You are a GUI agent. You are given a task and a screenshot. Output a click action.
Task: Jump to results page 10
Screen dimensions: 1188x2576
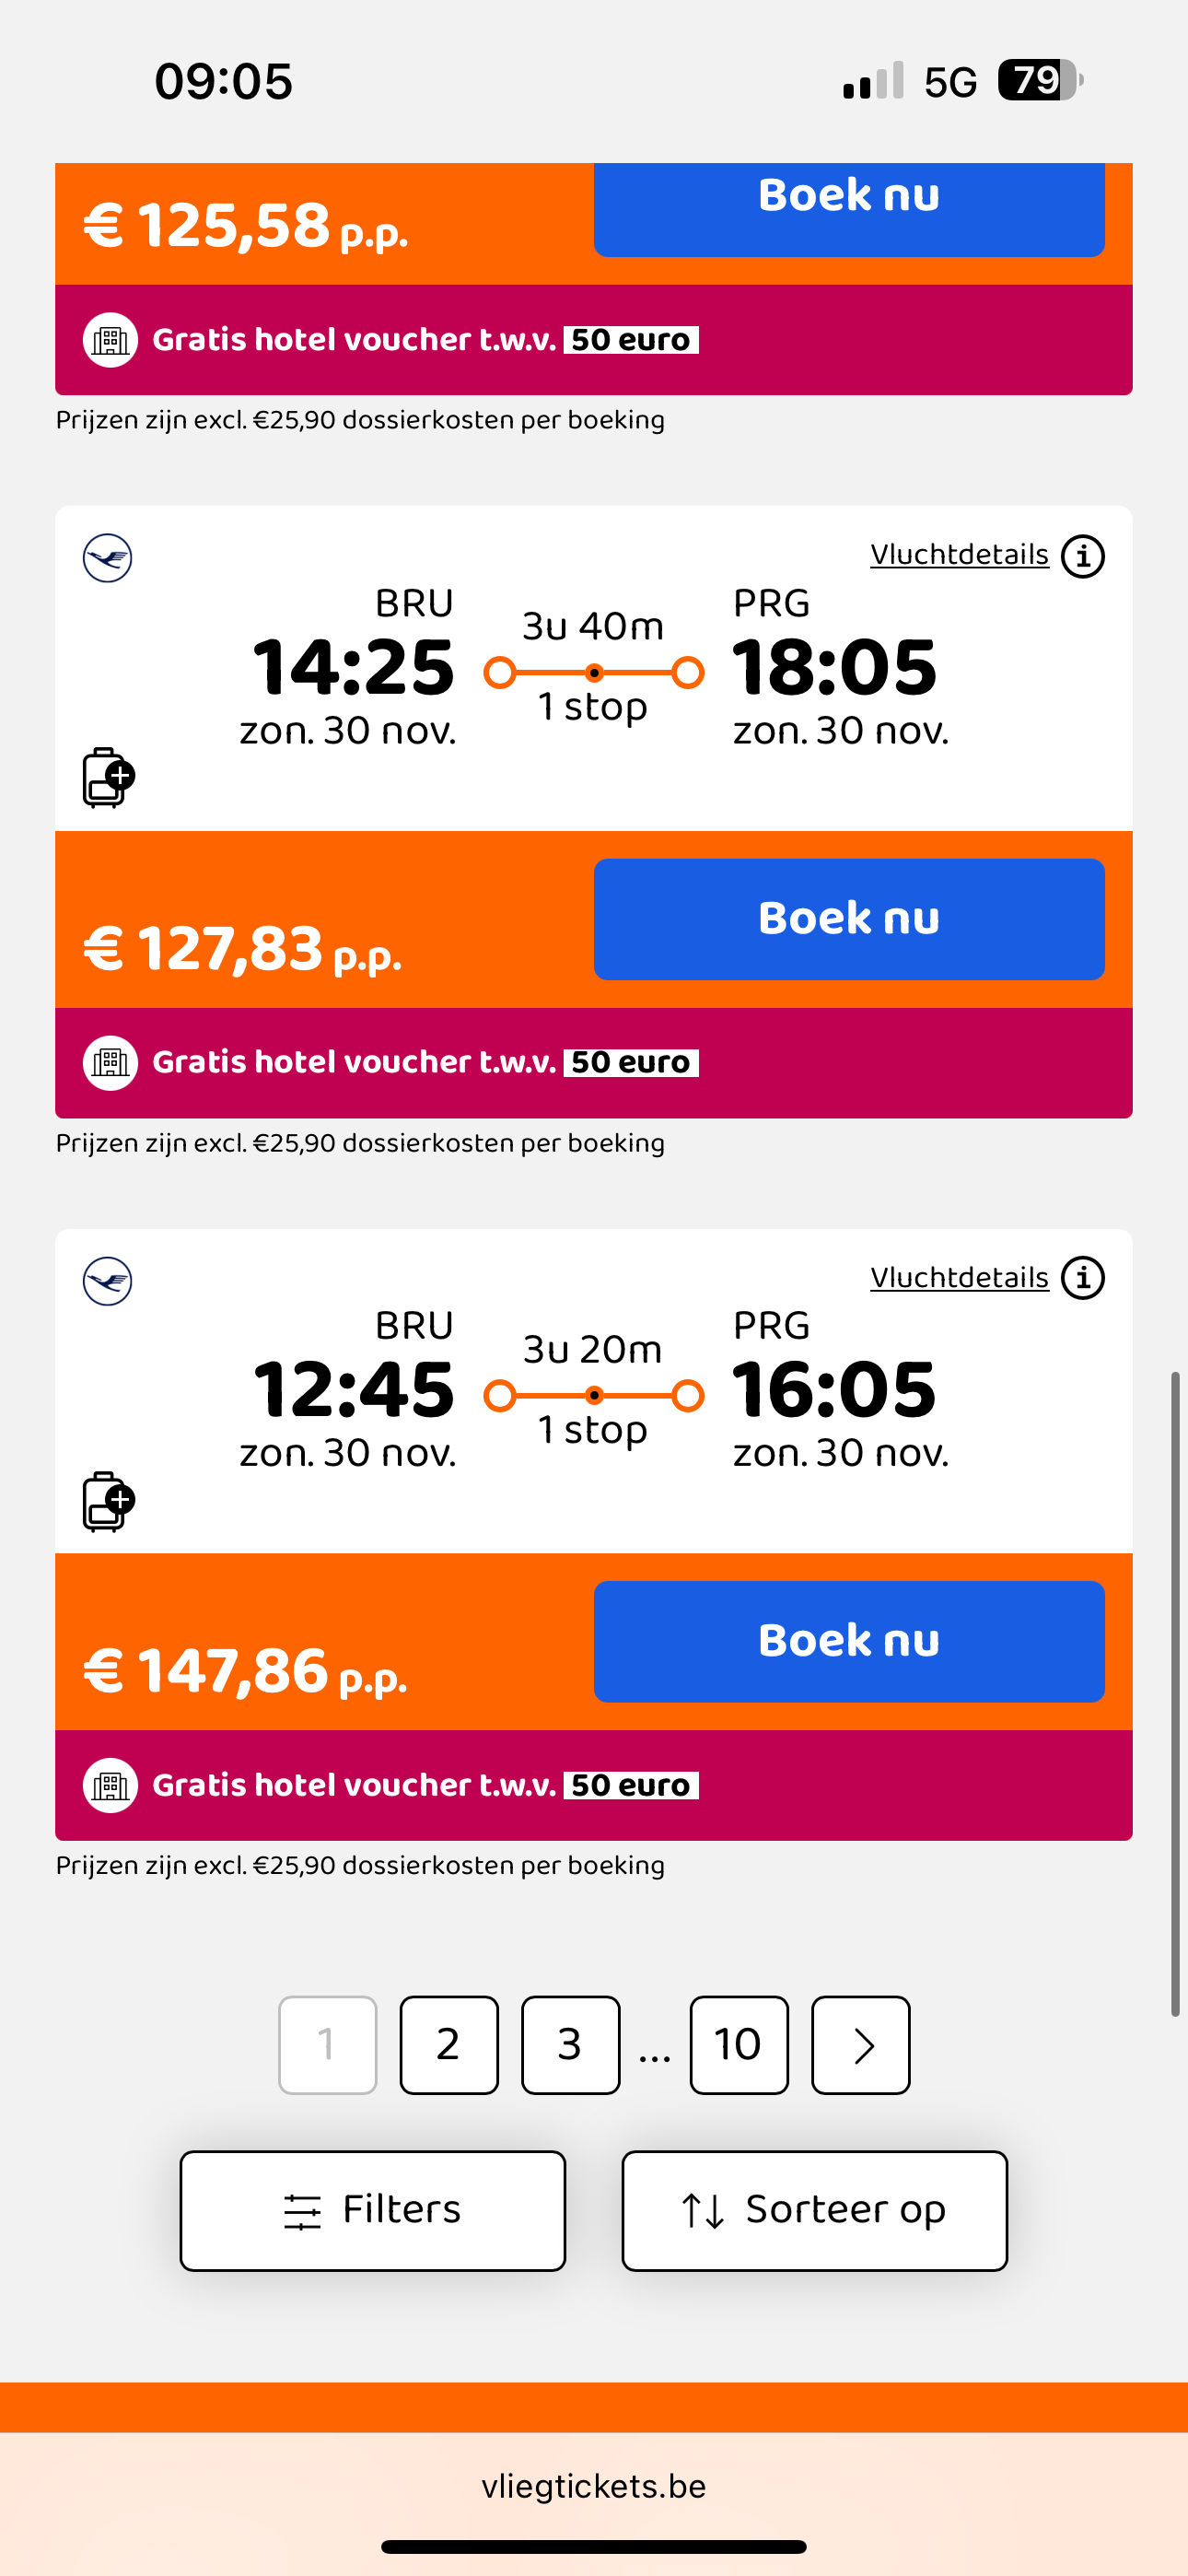[738, 2044]
